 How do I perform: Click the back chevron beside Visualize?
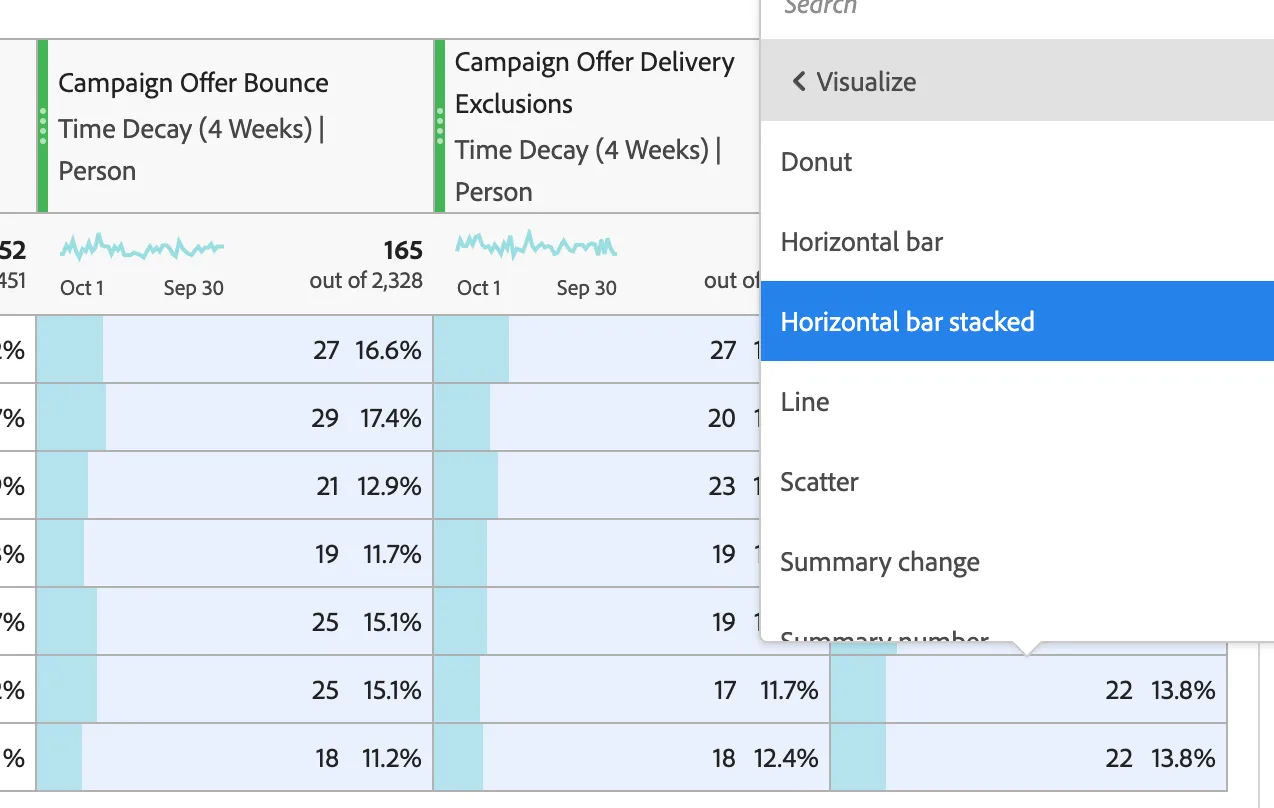tap(799, 81)
